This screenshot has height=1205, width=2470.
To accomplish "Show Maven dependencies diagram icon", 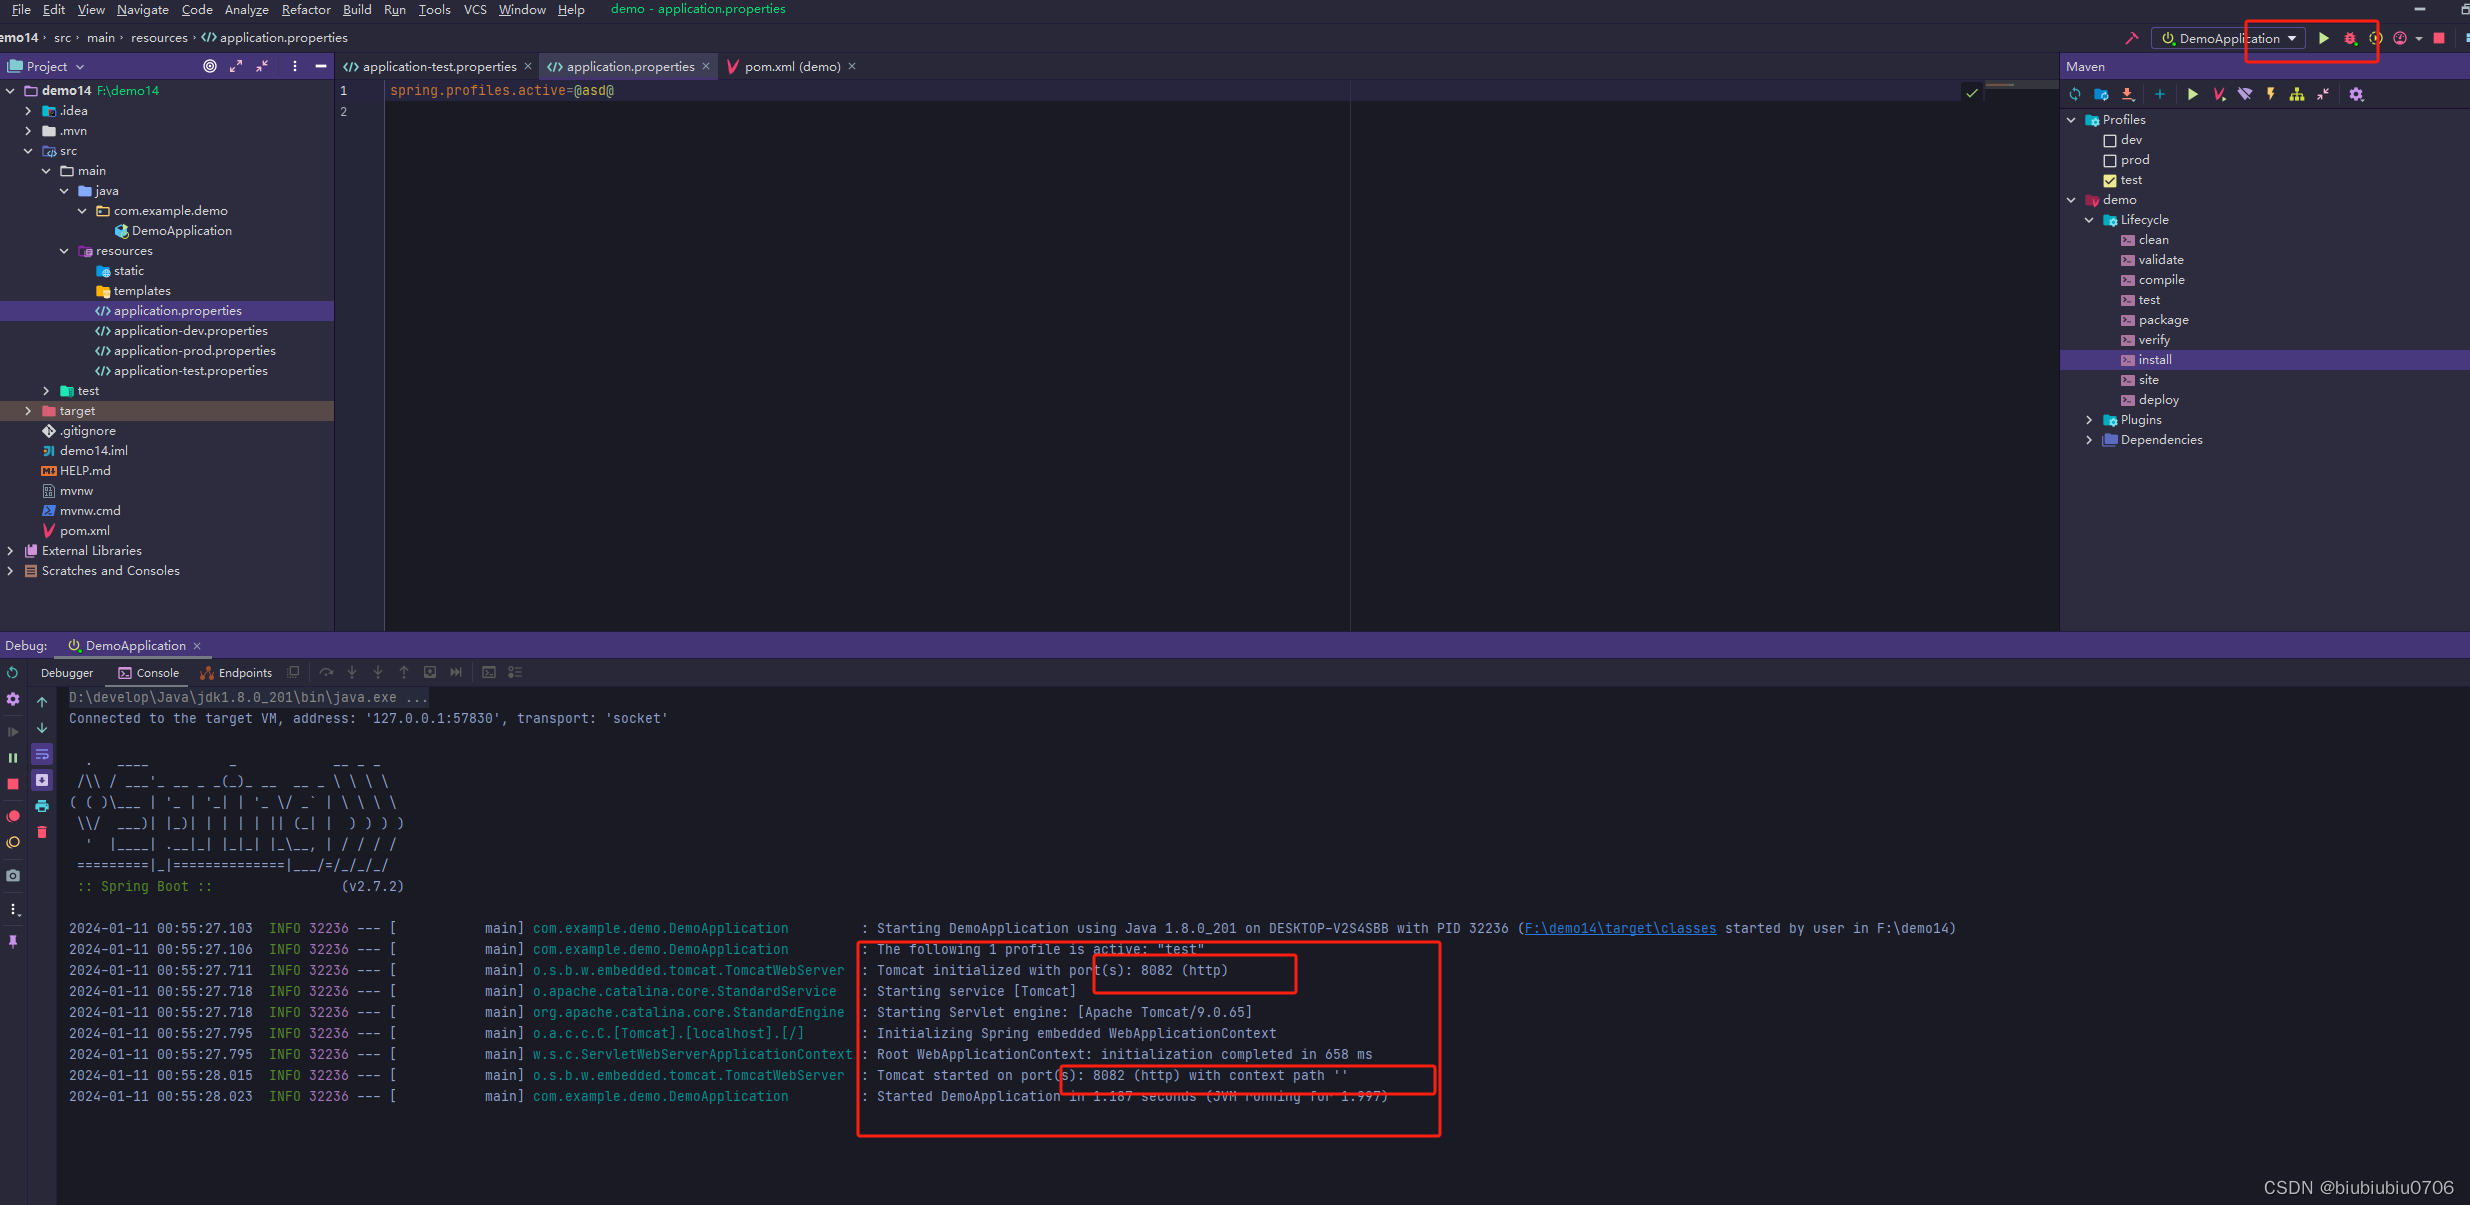I will click(x=2296, y=94).
